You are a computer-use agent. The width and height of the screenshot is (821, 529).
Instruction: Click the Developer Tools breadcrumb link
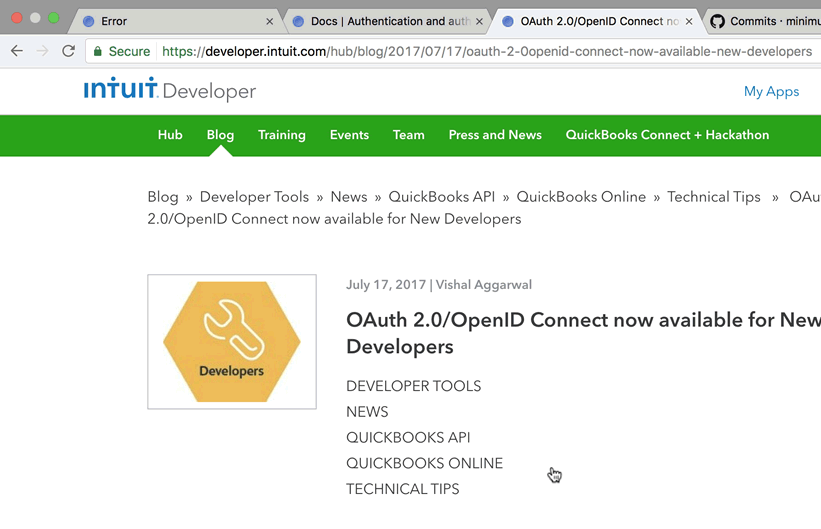click(254, 197)
